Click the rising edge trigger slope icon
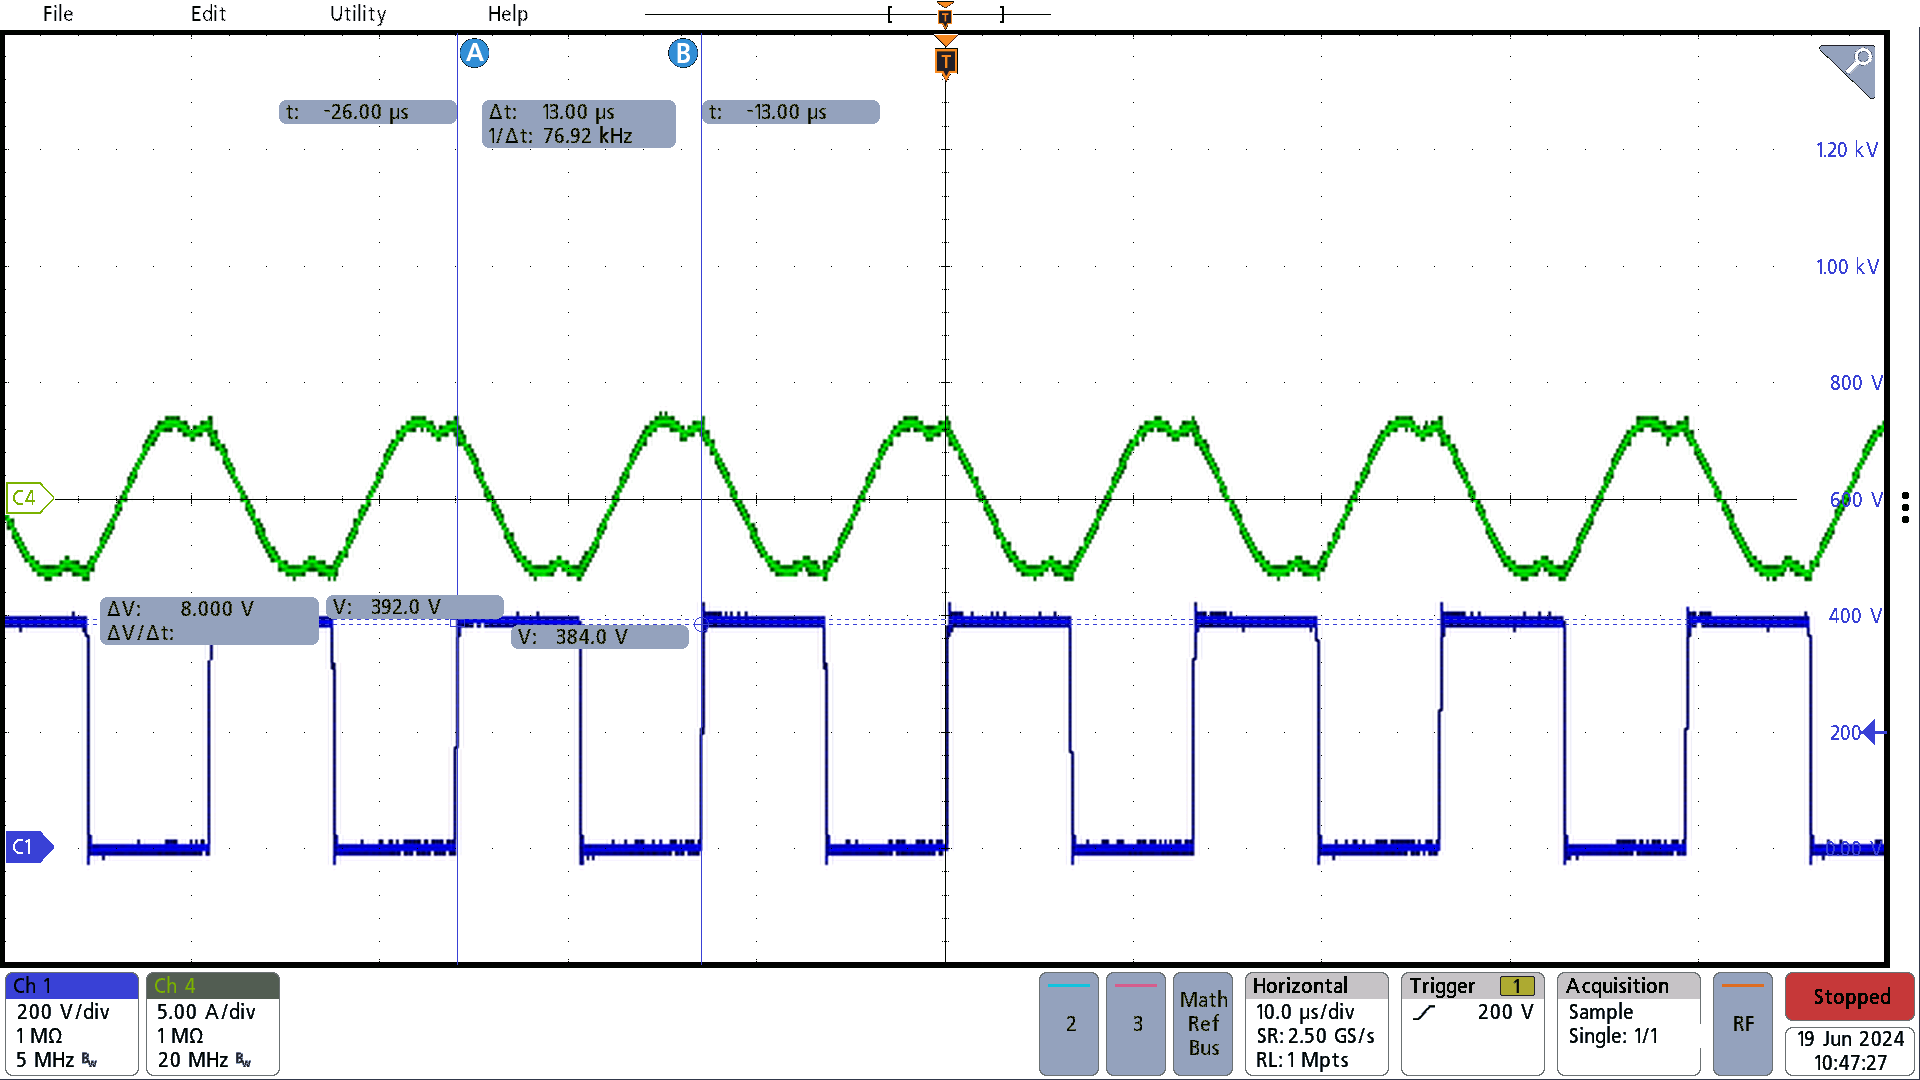 1424,1012
